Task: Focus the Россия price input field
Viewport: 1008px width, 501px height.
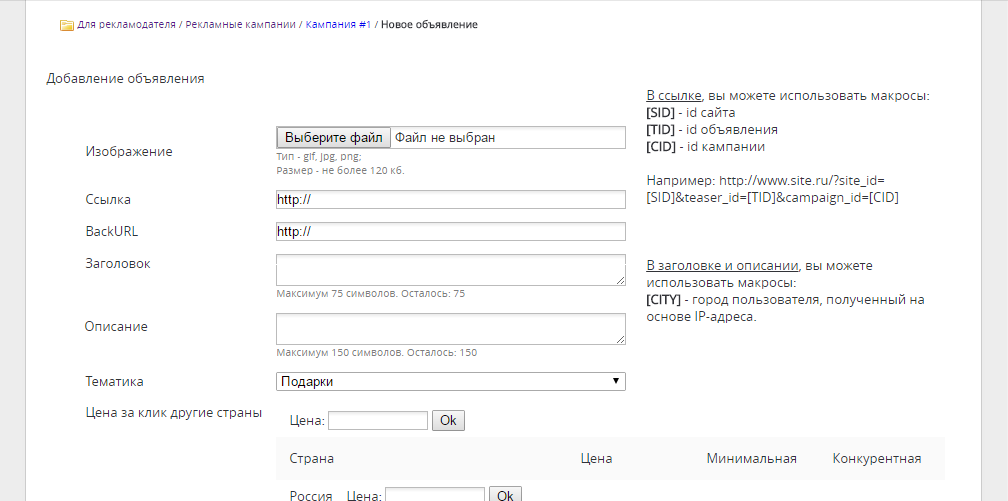Action: [435, 495]
